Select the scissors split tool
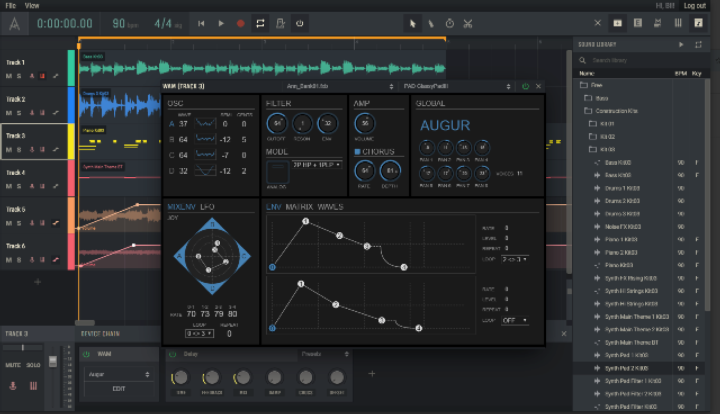The width and height of the screenshot is (720, 414). point(468,23)
